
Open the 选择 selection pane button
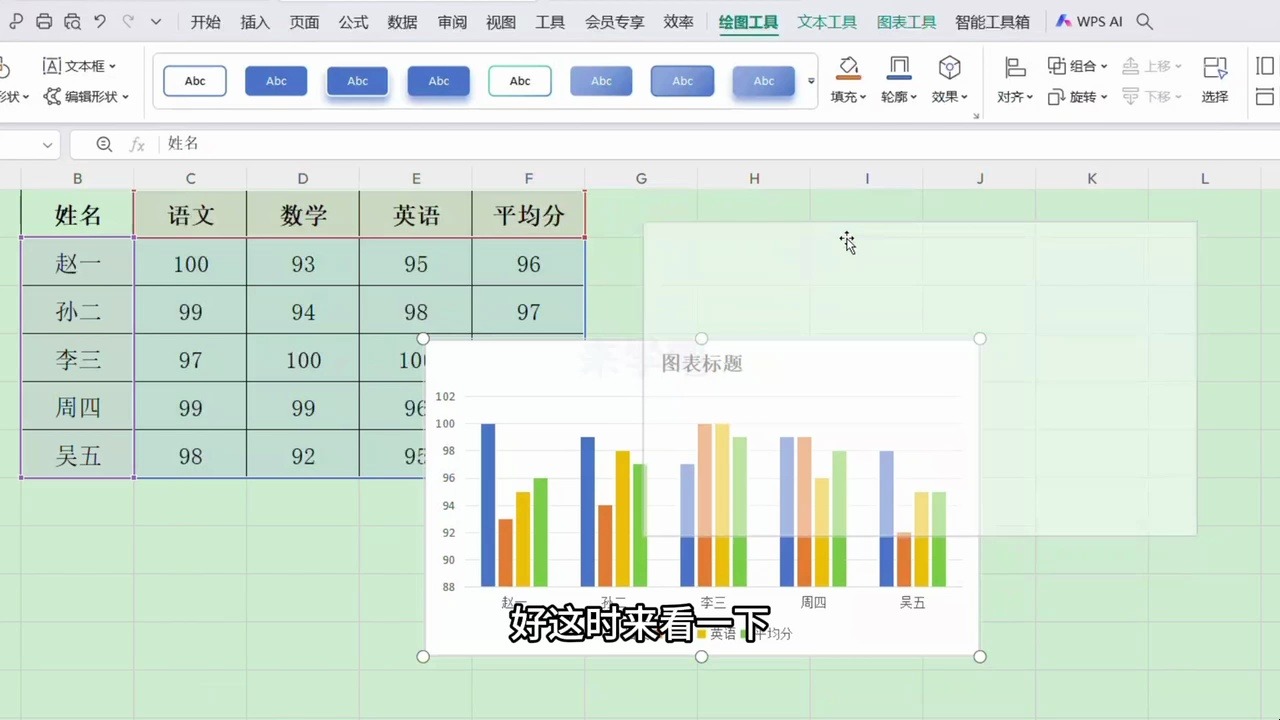click(1215, 80)
